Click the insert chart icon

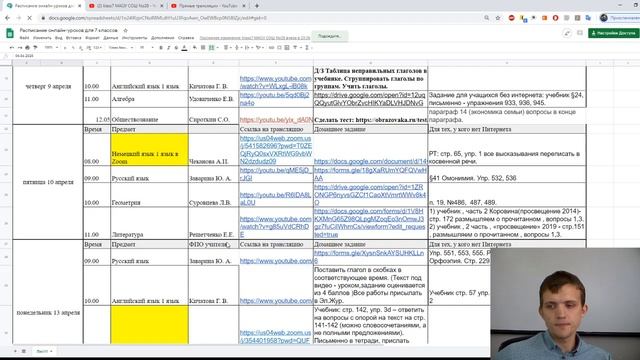coord(287,48)
